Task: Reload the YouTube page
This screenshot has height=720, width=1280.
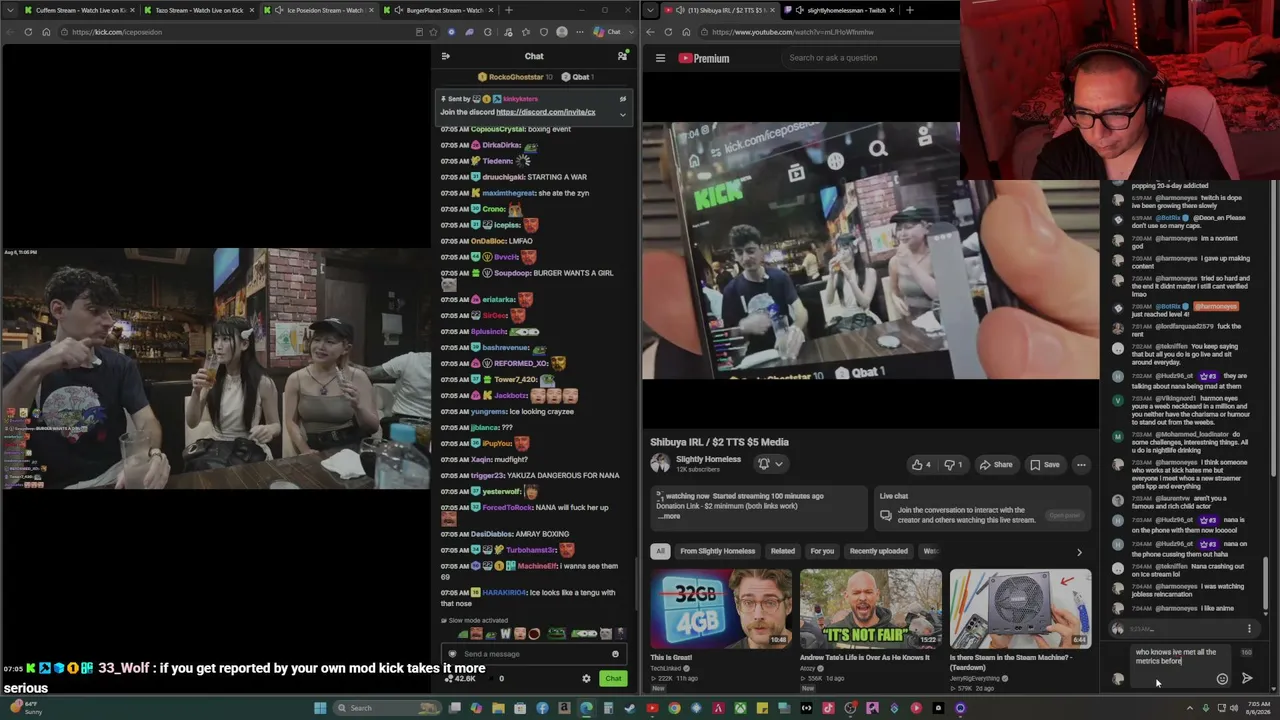Action: pyautogui.click(x=668, y=32)
